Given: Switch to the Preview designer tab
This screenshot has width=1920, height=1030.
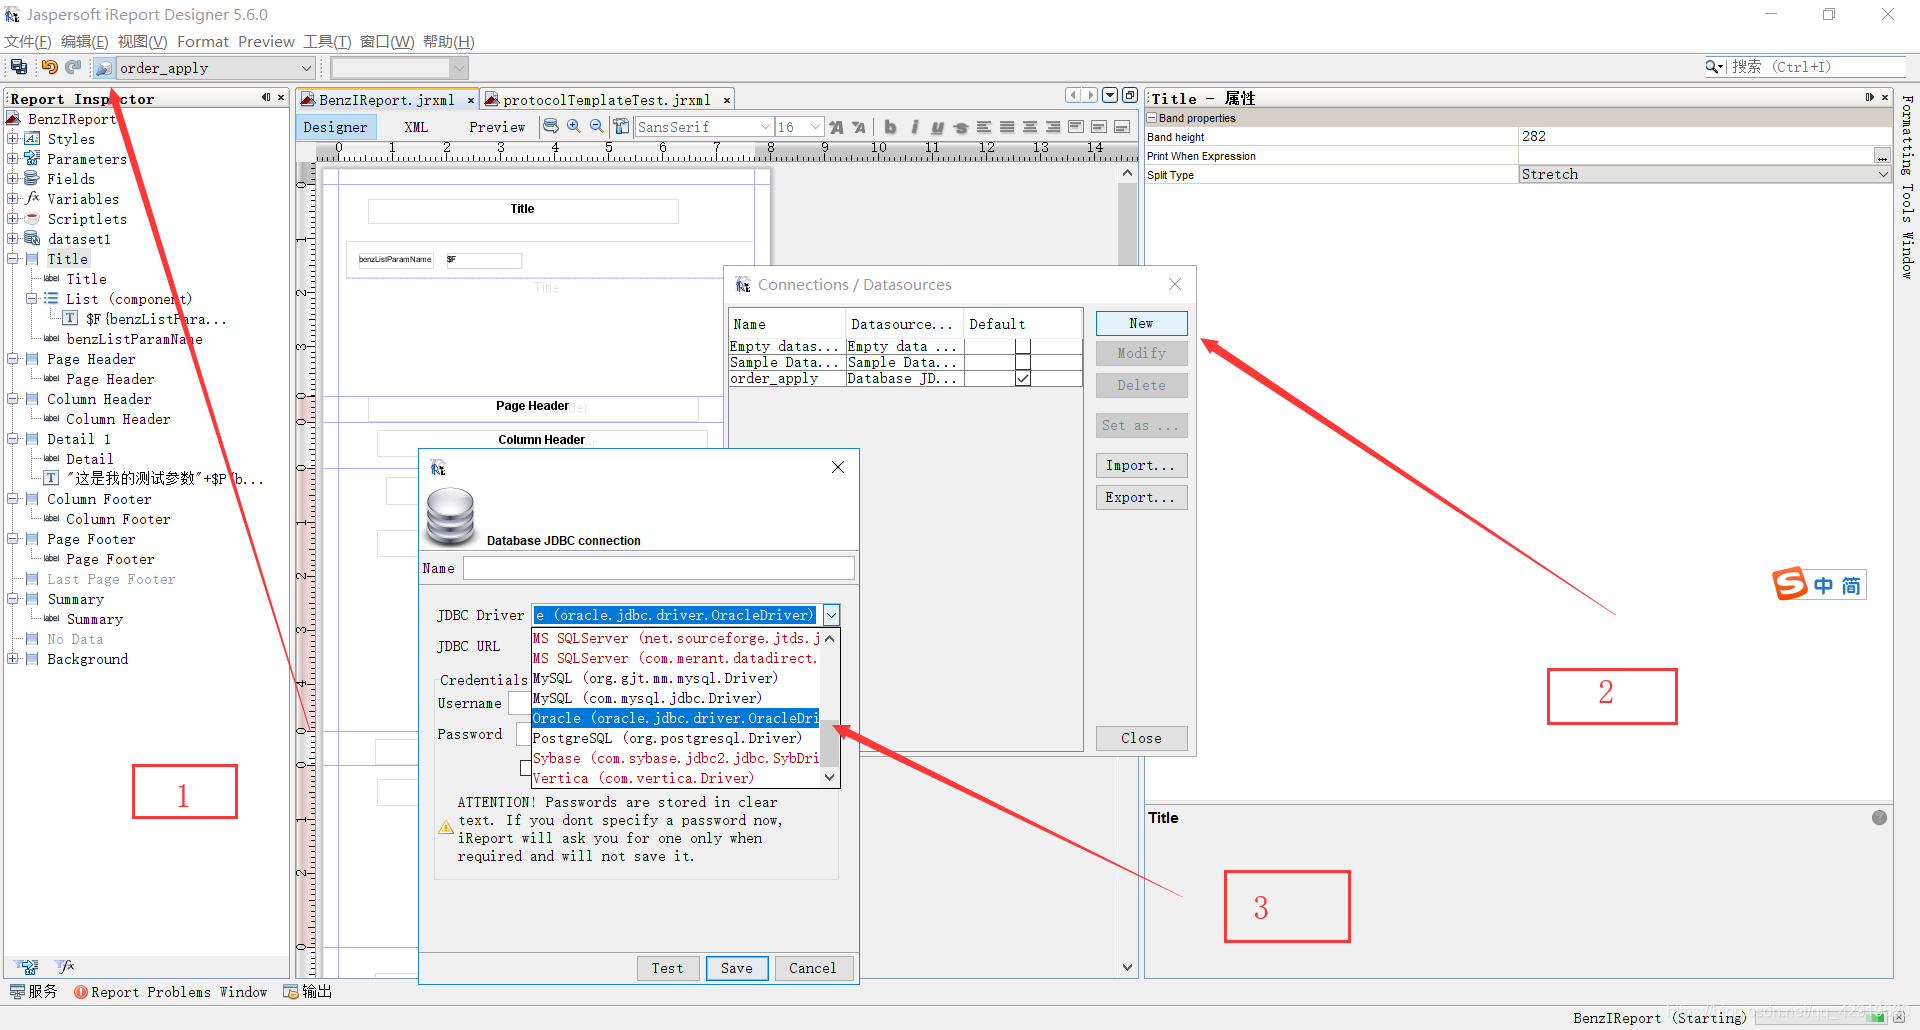Looking at the screenshot, I should (497, 127).
